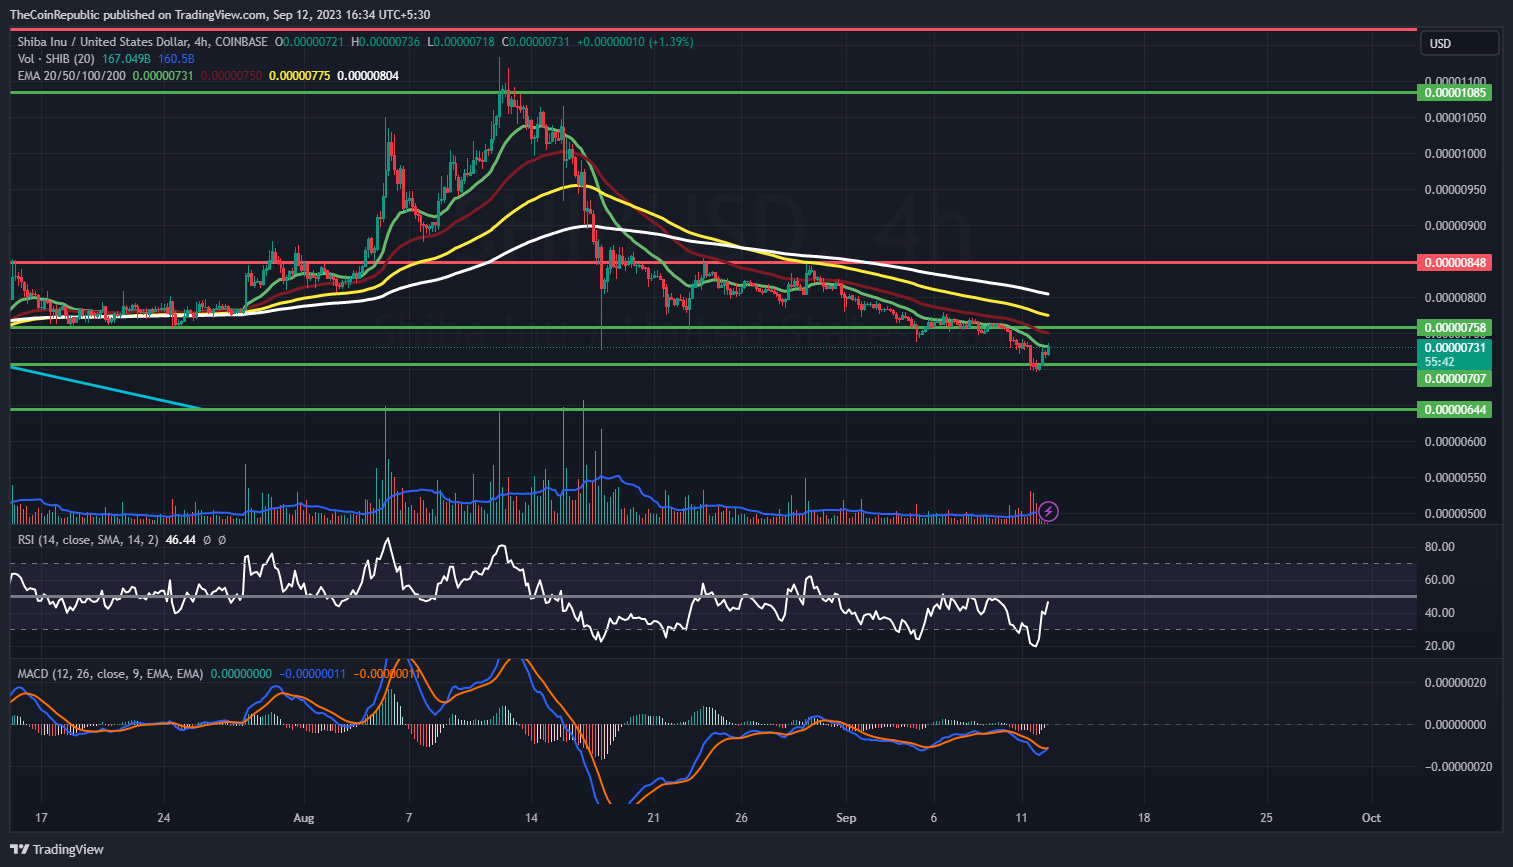Click the 0.00000848 red price label
The width and height of the screenshot is (1513, 867).
coord(1456,263)
